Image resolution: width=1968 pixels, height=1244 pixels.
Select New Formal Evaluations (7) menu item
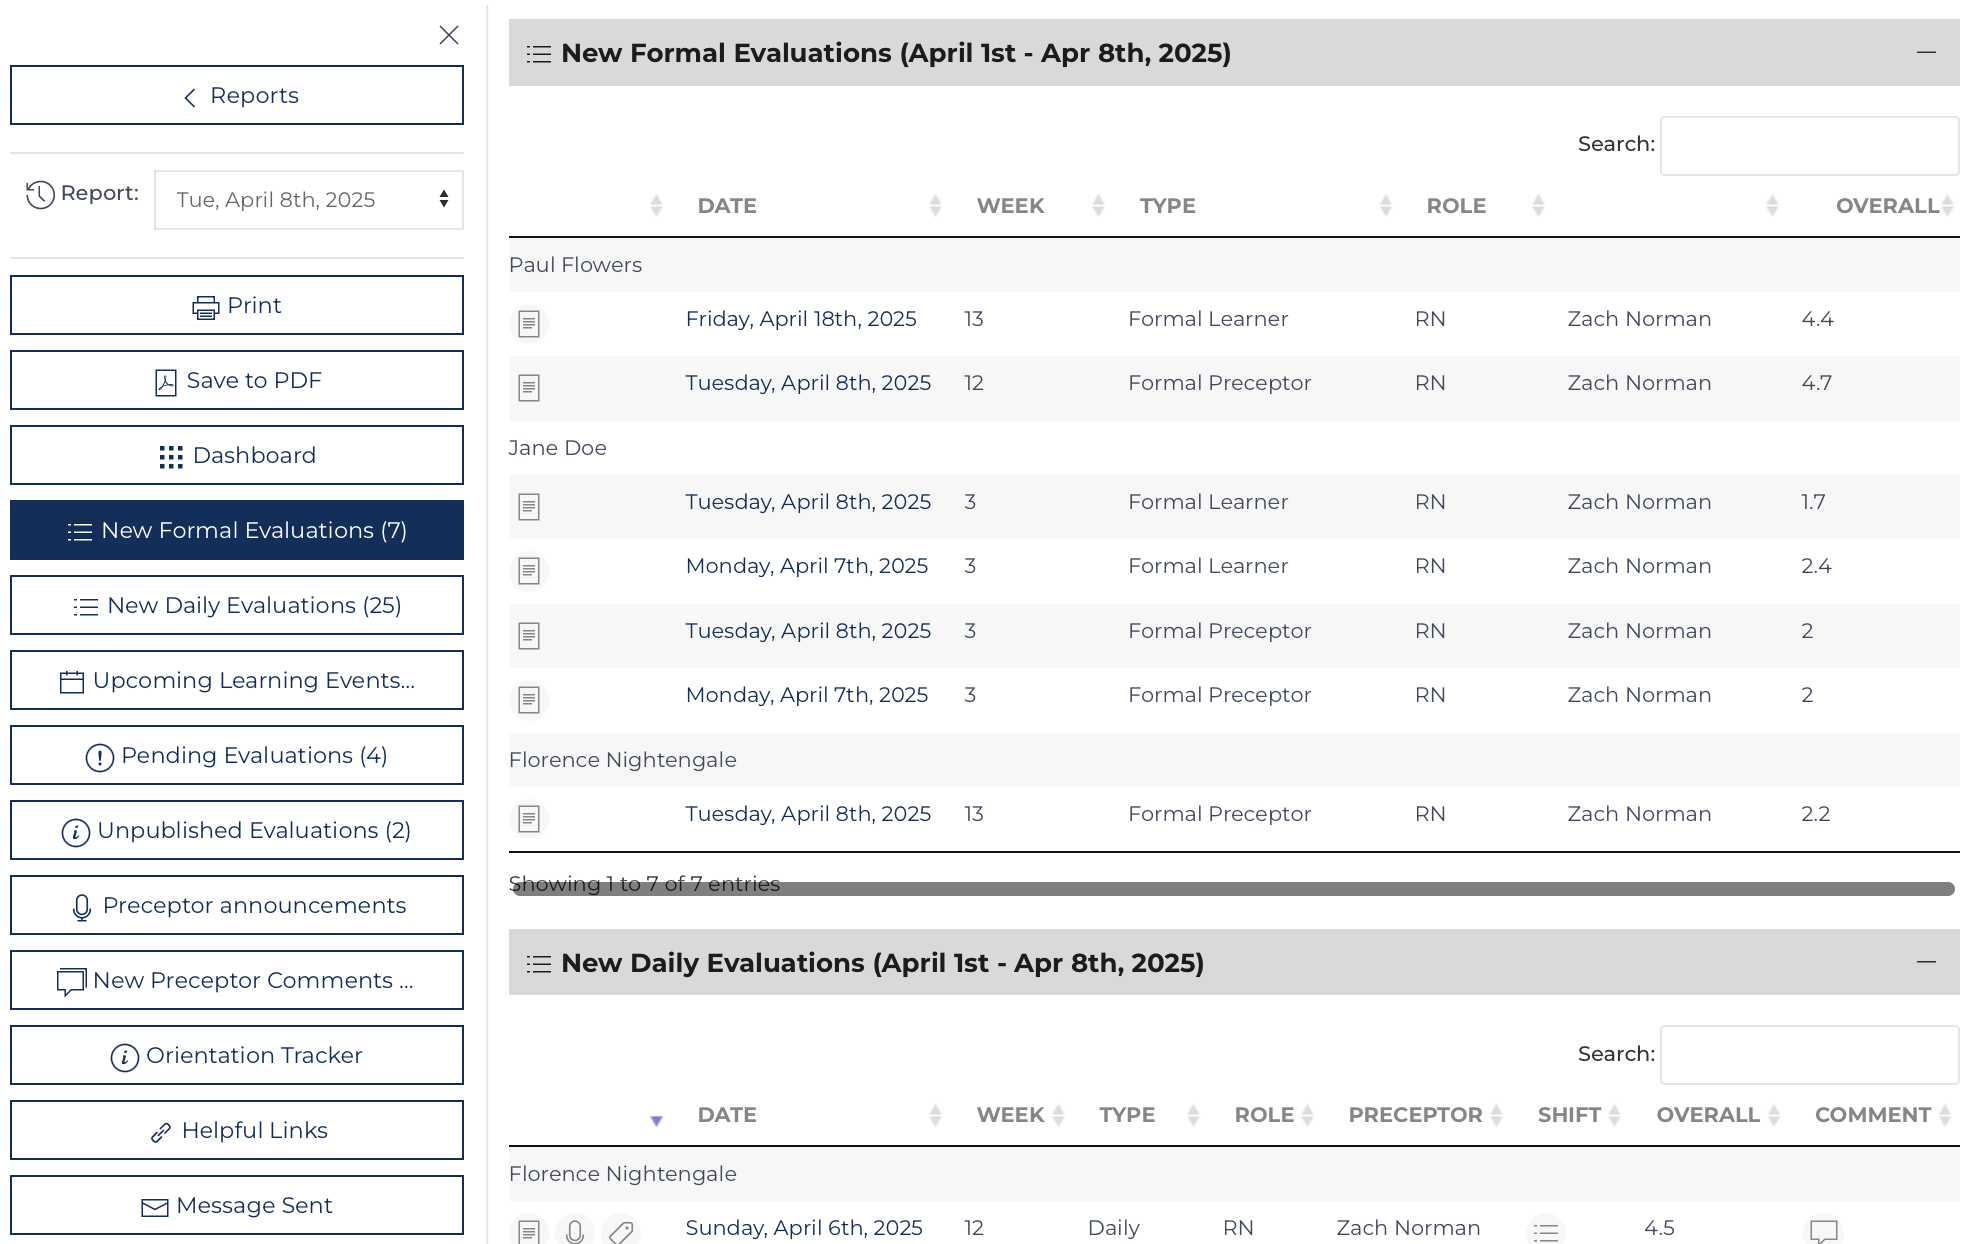coord(237,530)
